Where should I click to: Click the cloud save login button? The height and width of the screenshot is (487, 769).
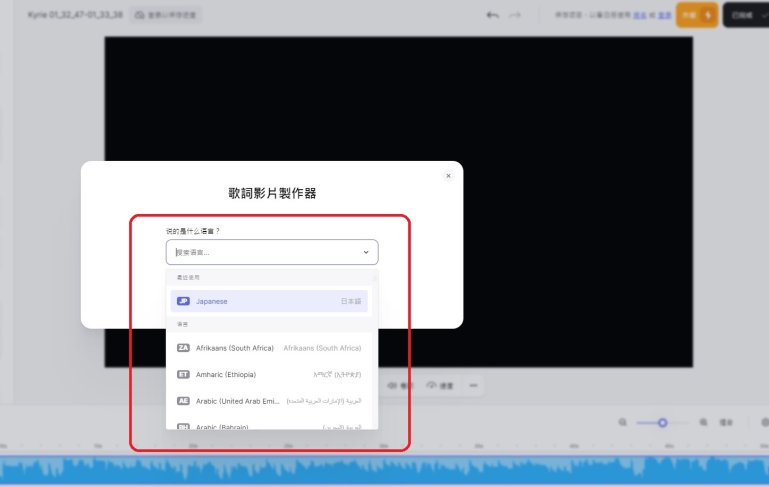pyautogui.click(x=166, y=15)
